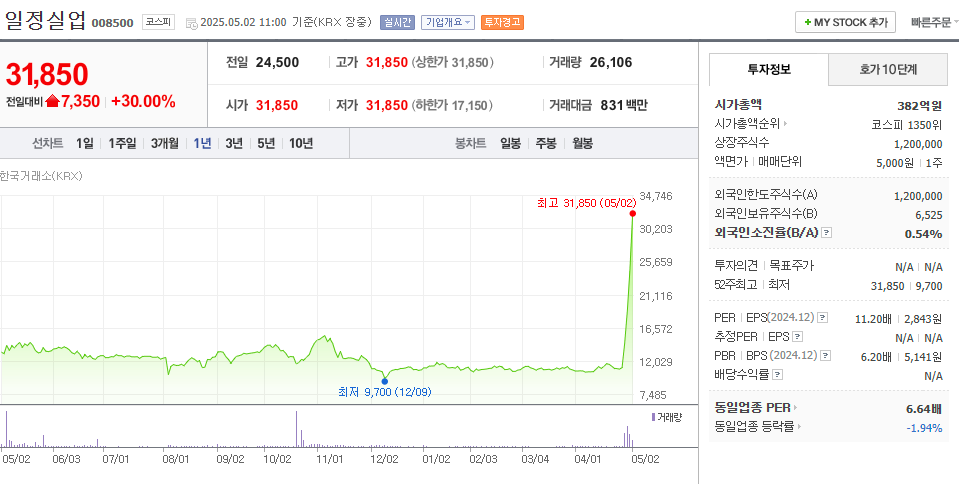Image resolution: width=964 pixels, height=484 pixels.
Task: Click the 동일업종 등락률 value -1.94%
Action: coord(924,428)
